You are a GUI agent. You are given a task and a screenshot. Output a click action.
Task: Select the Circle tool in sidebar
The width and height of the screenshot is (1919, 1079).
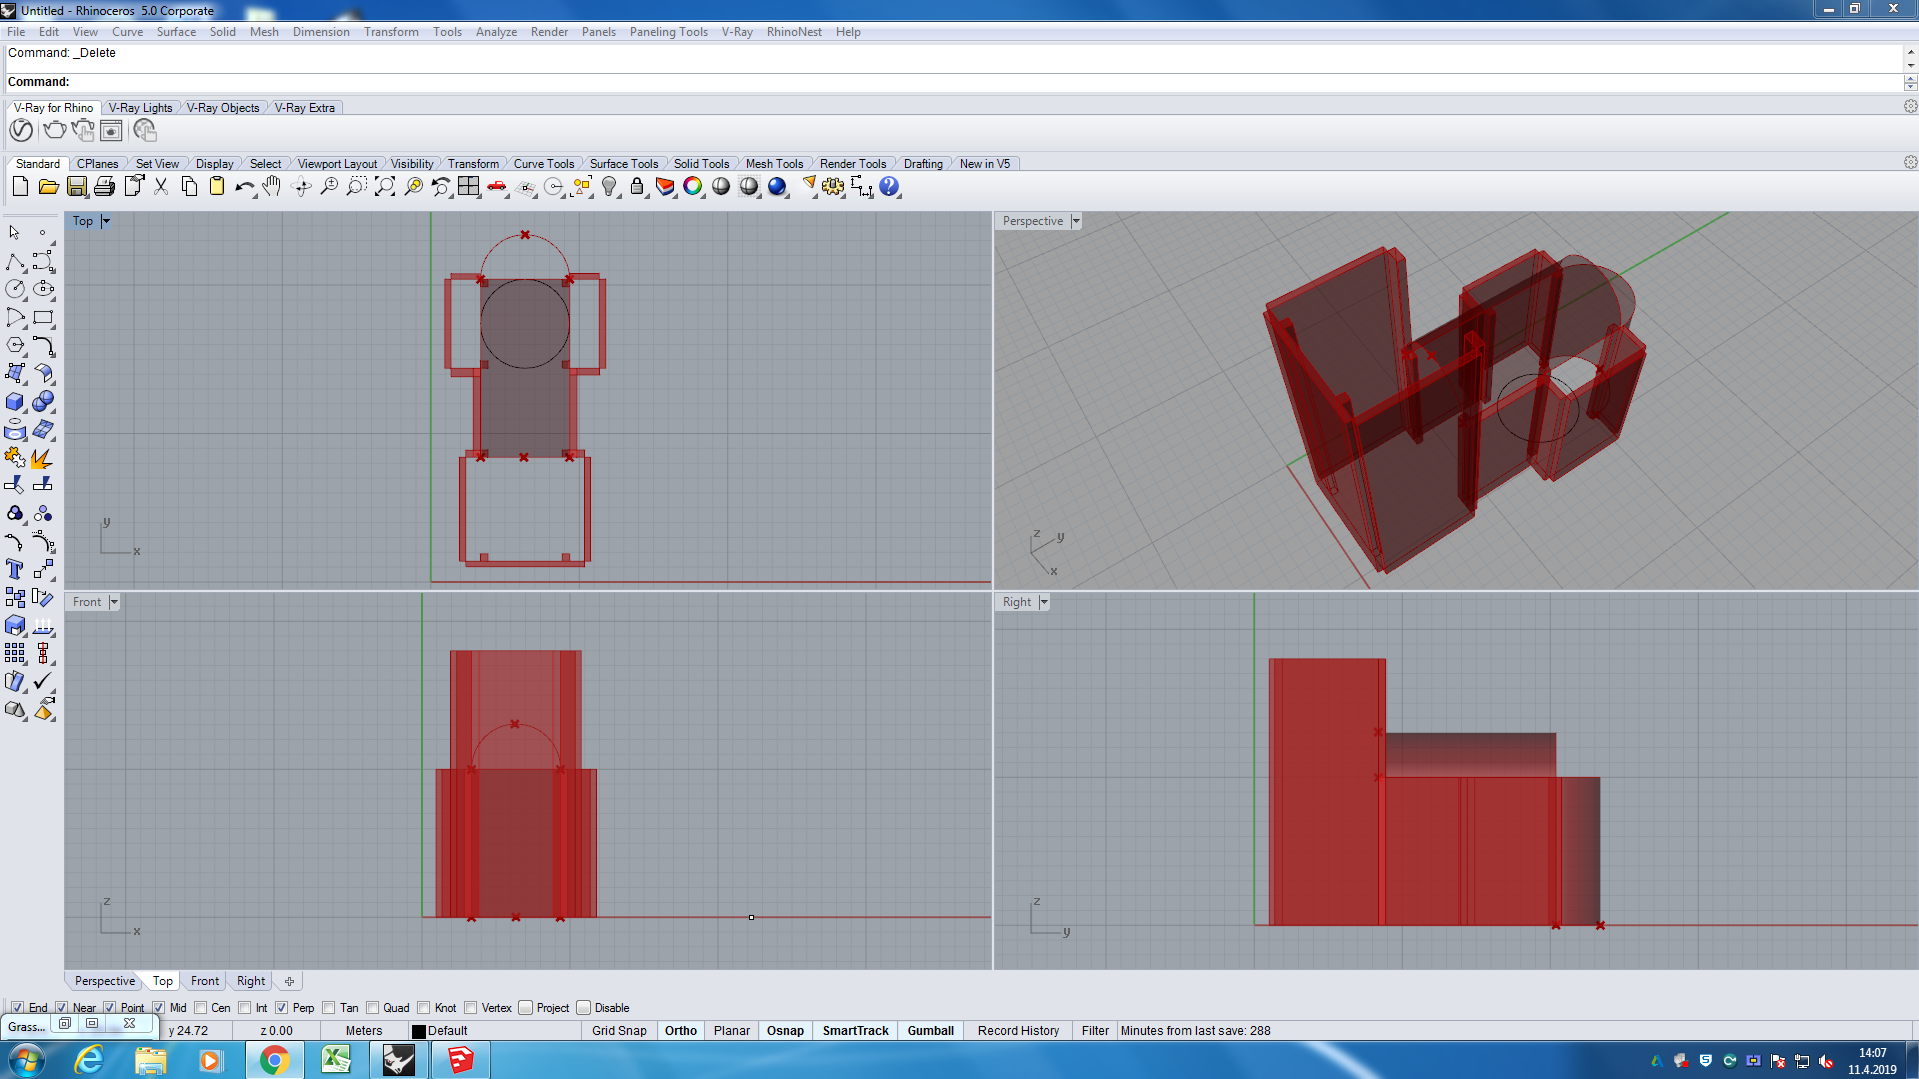click(15, 289)
